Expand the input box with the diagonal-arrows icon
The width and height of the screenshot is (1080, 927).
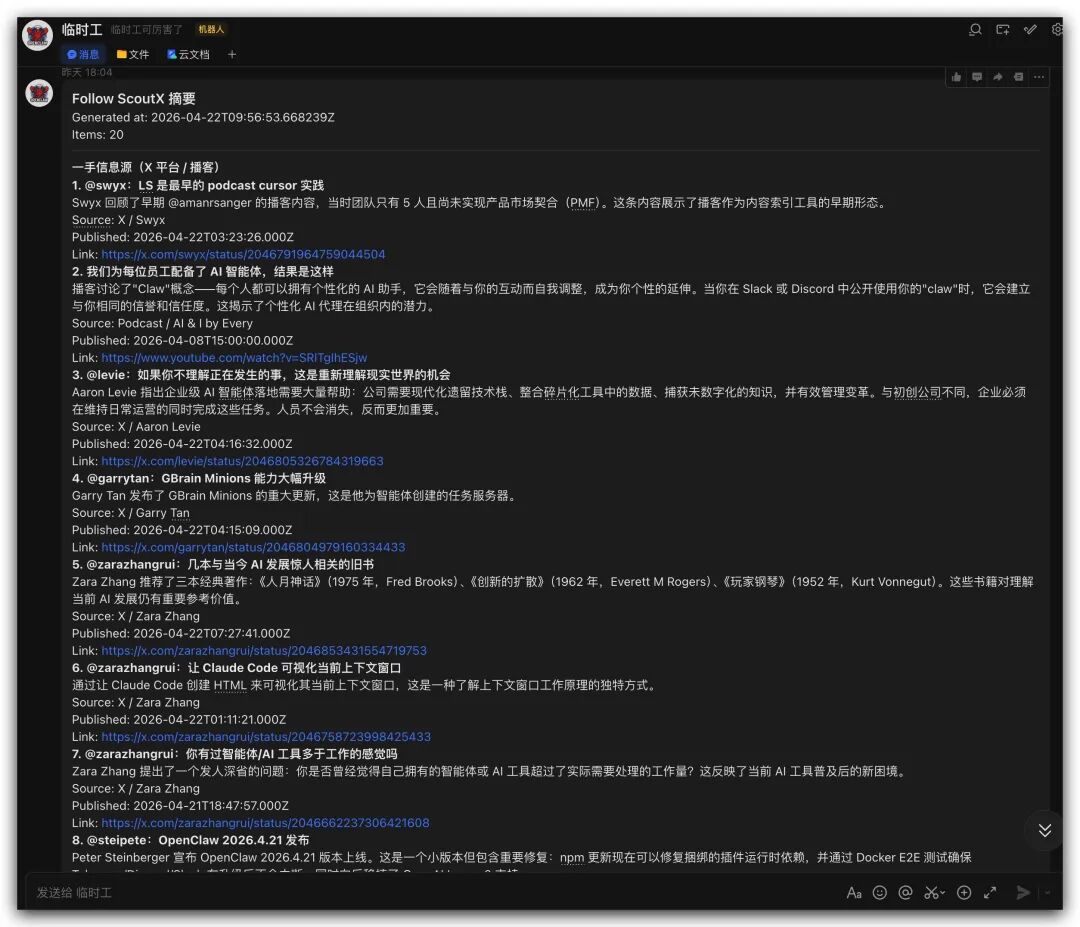point(990,892)
